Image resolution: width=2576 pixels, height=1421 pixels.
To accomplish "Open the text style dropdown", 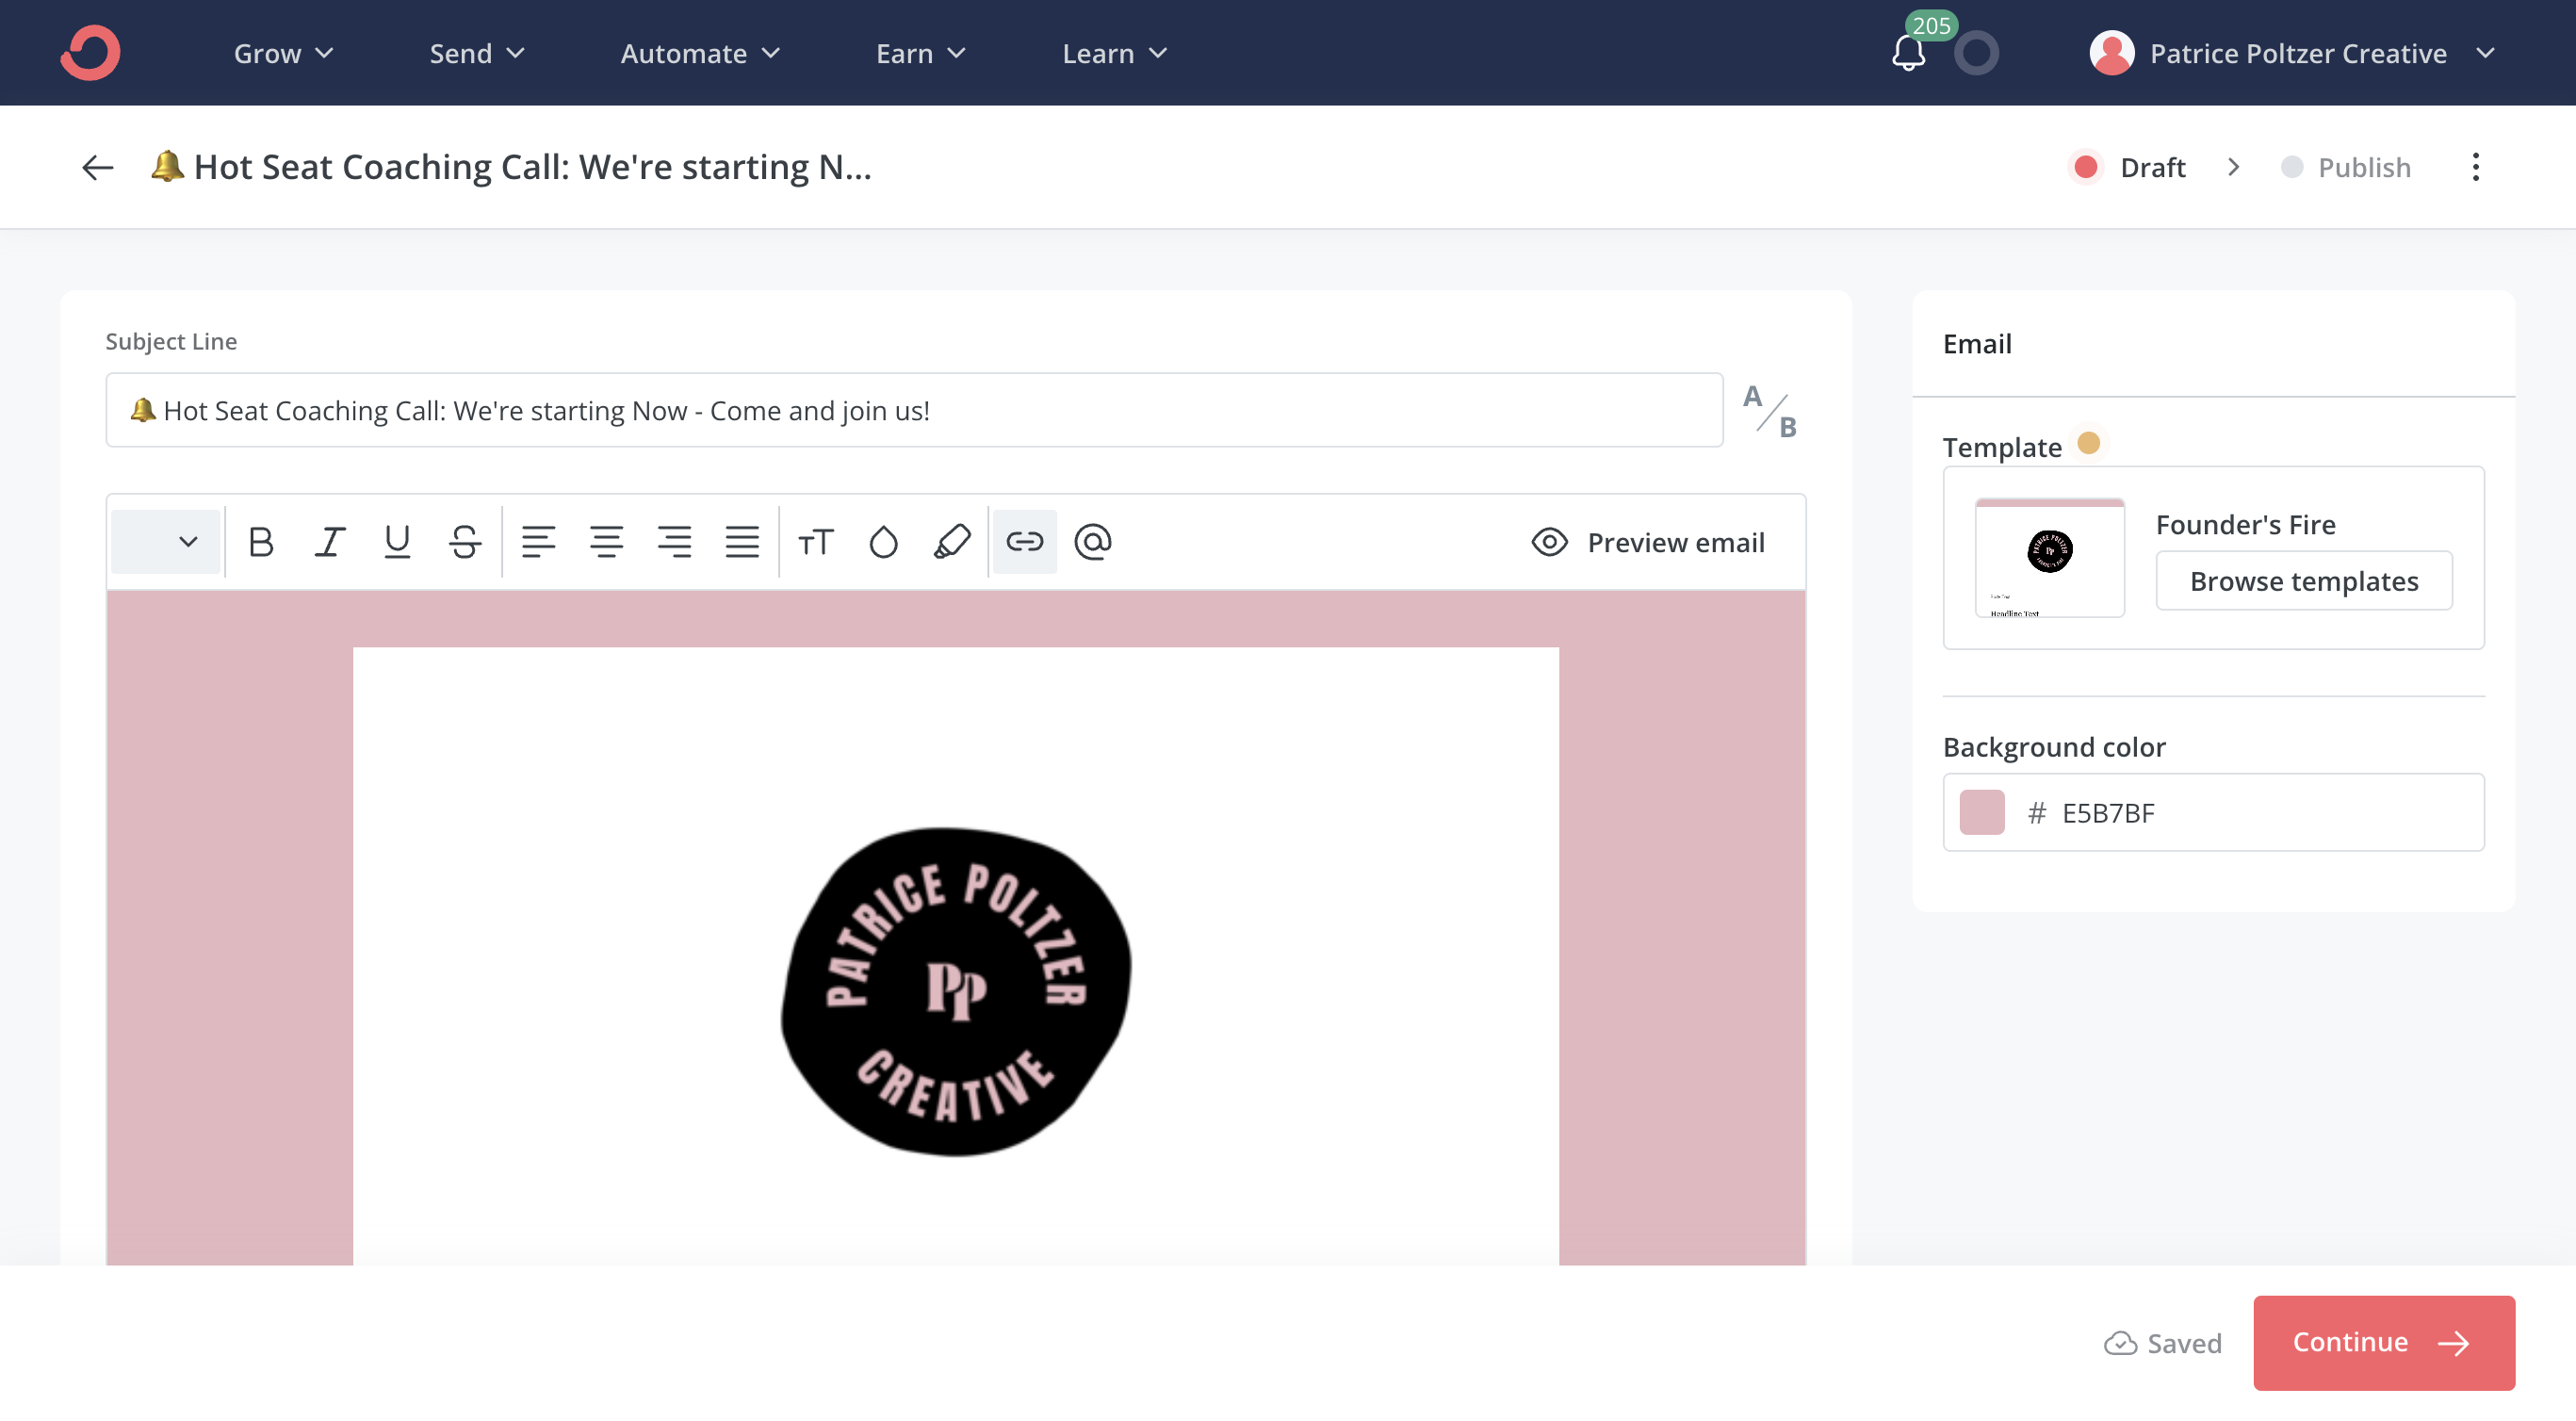I will [166, 542].
